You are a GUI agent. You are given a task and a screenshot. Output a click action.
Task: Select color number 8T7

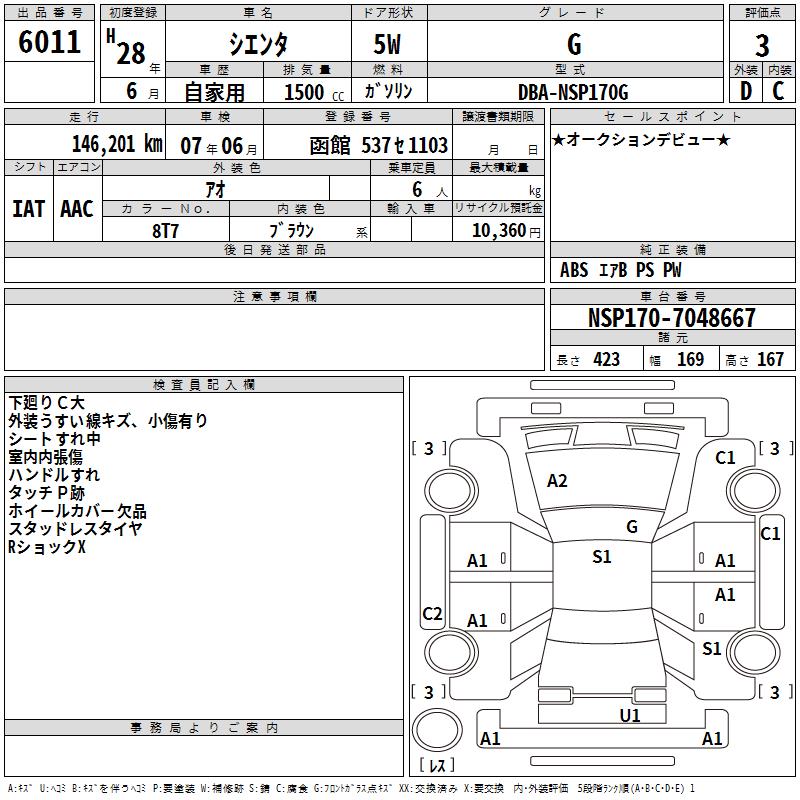165,231
